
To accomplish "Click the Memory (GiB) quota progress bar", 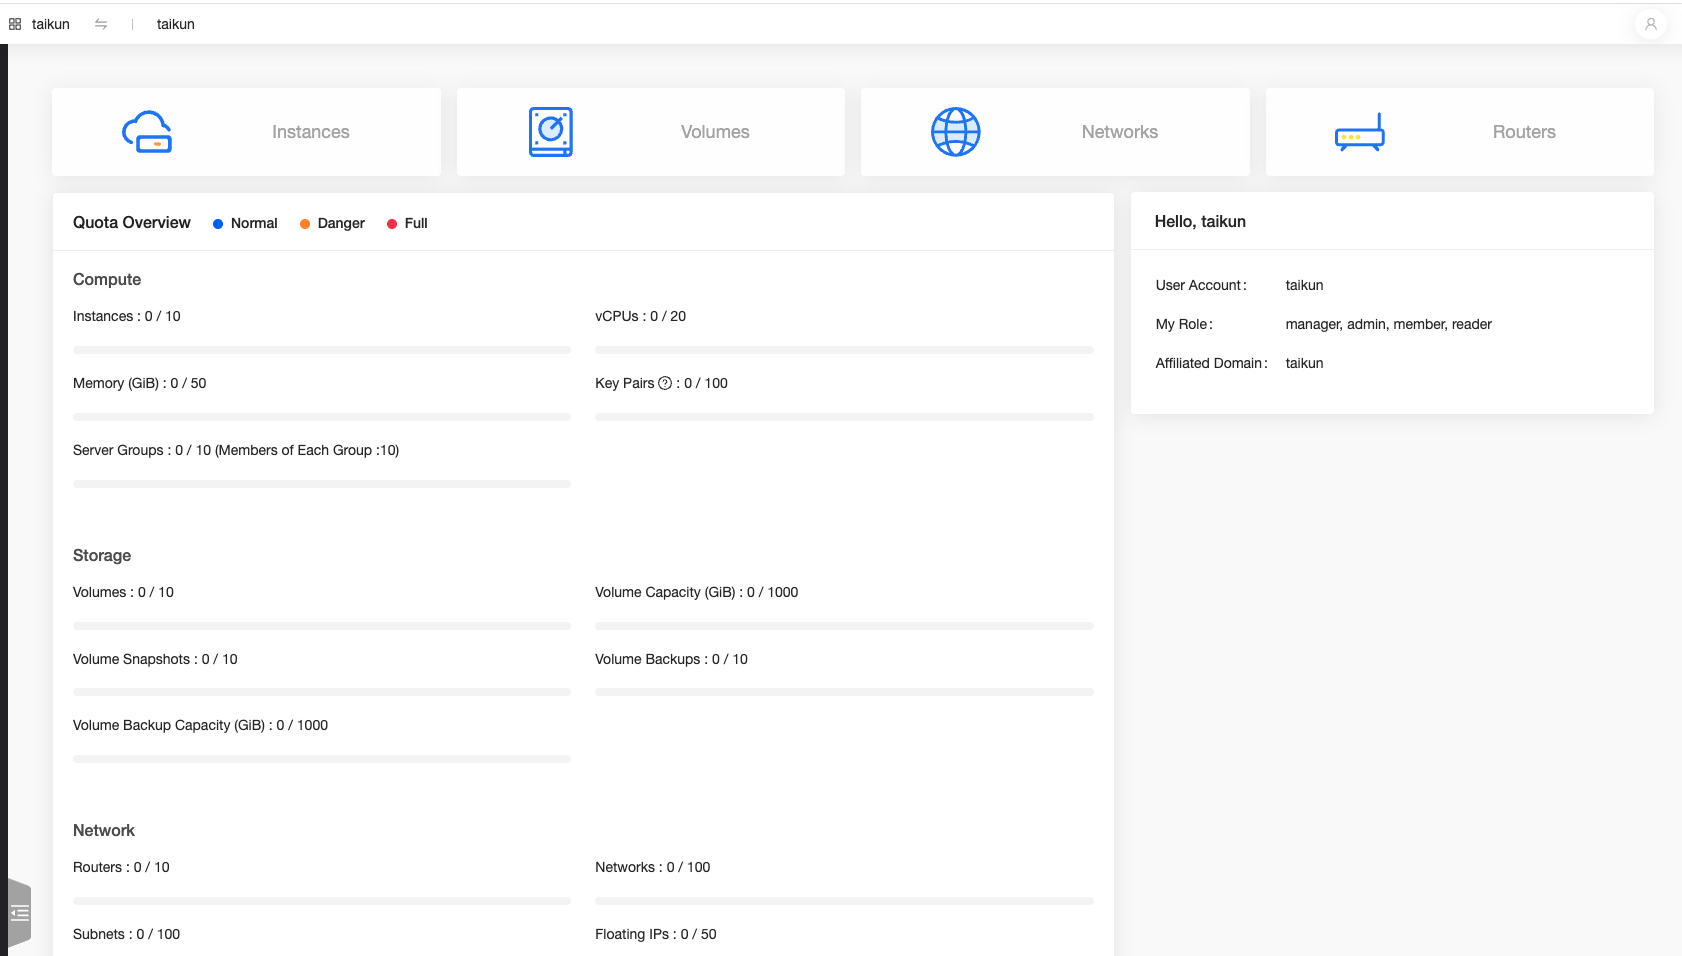I will [x=322, y=417].
